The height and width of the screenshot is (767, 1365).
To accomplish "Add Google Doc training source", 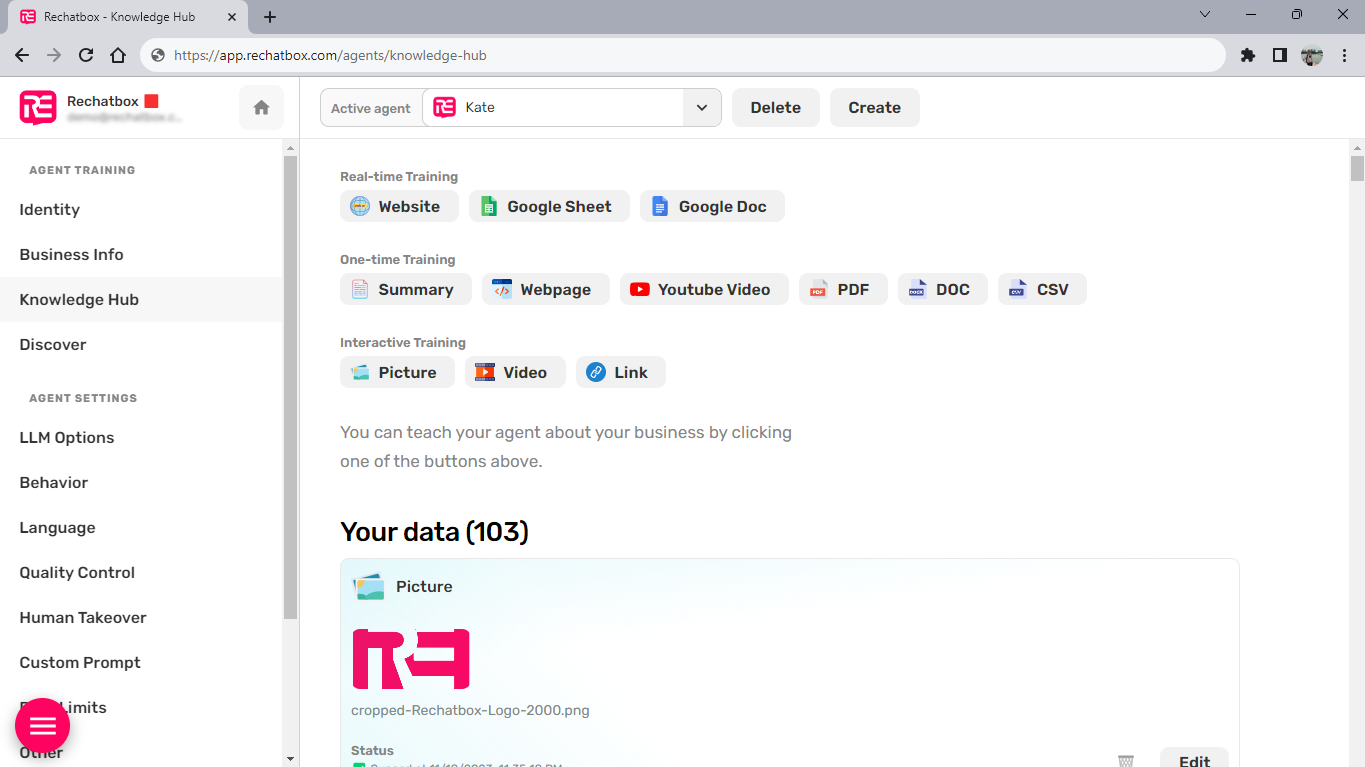I will [712, 206].
